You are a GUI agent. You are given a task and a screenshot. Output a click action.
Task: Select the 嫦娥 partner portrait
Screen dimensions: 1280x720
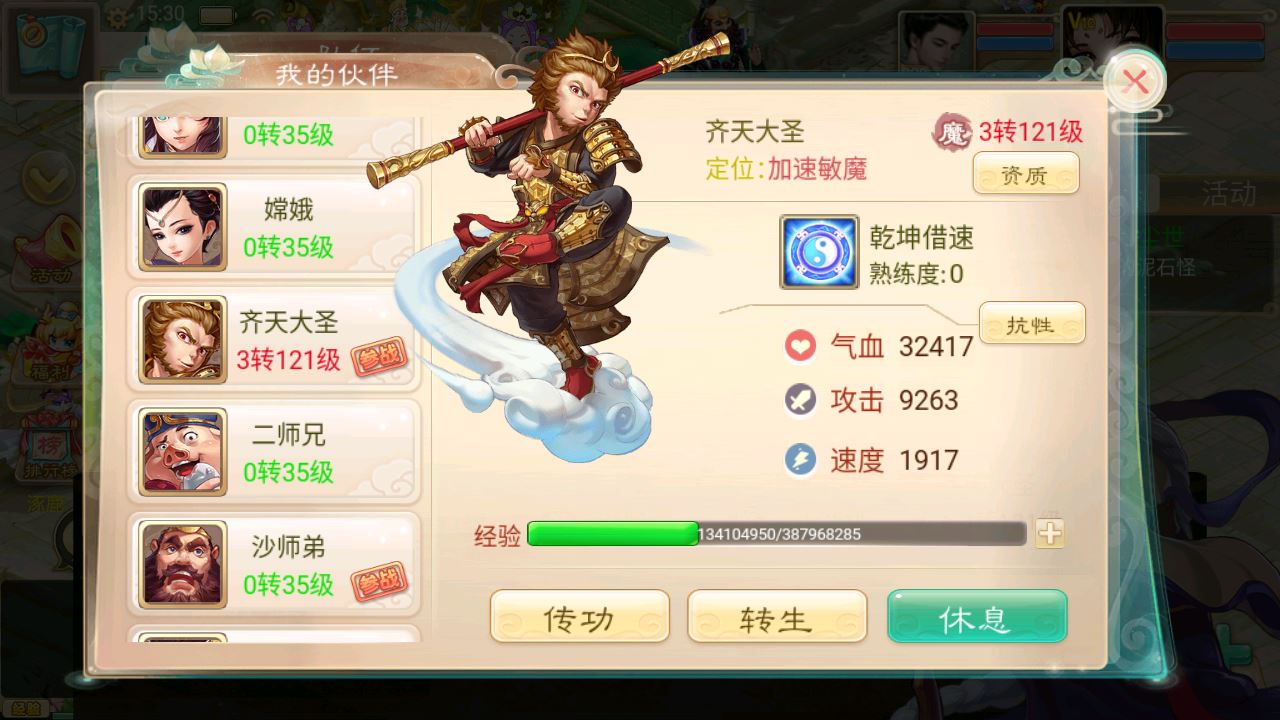point(183,226)
